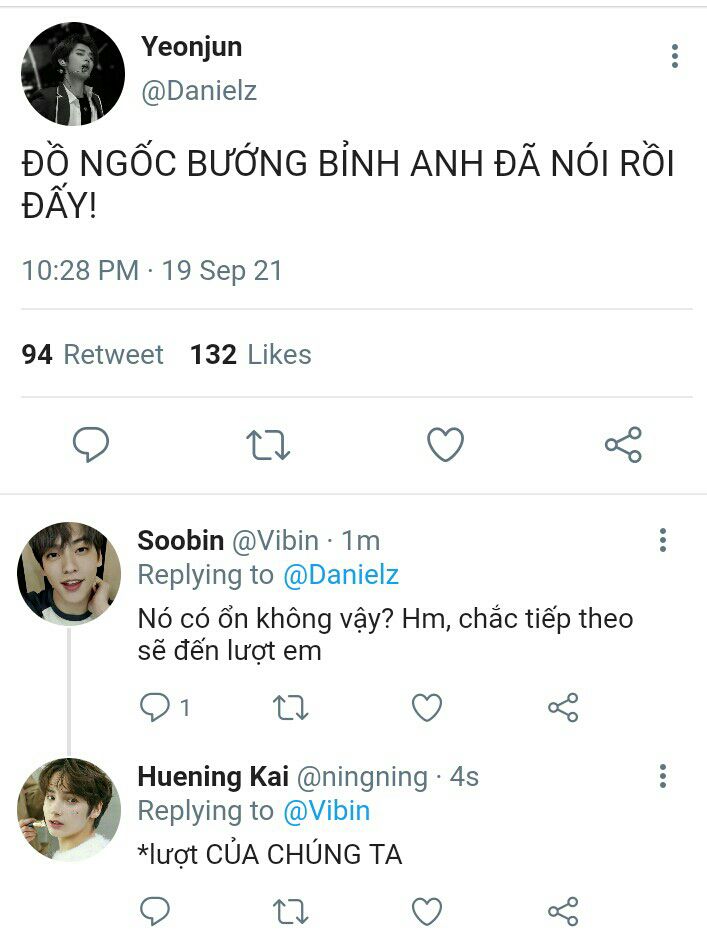Viewport: 707px width, 944px height.
Task: Like Huening Kai's reply
Action: (x=427, y=911)
